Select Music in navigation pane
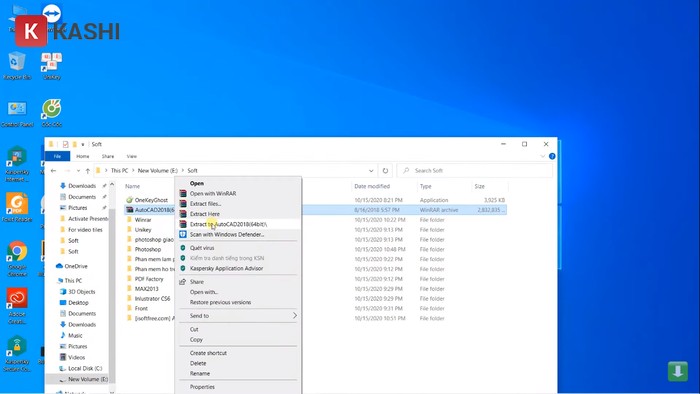The height and width of the screenshot is (394, 700). tap(75, 336)
